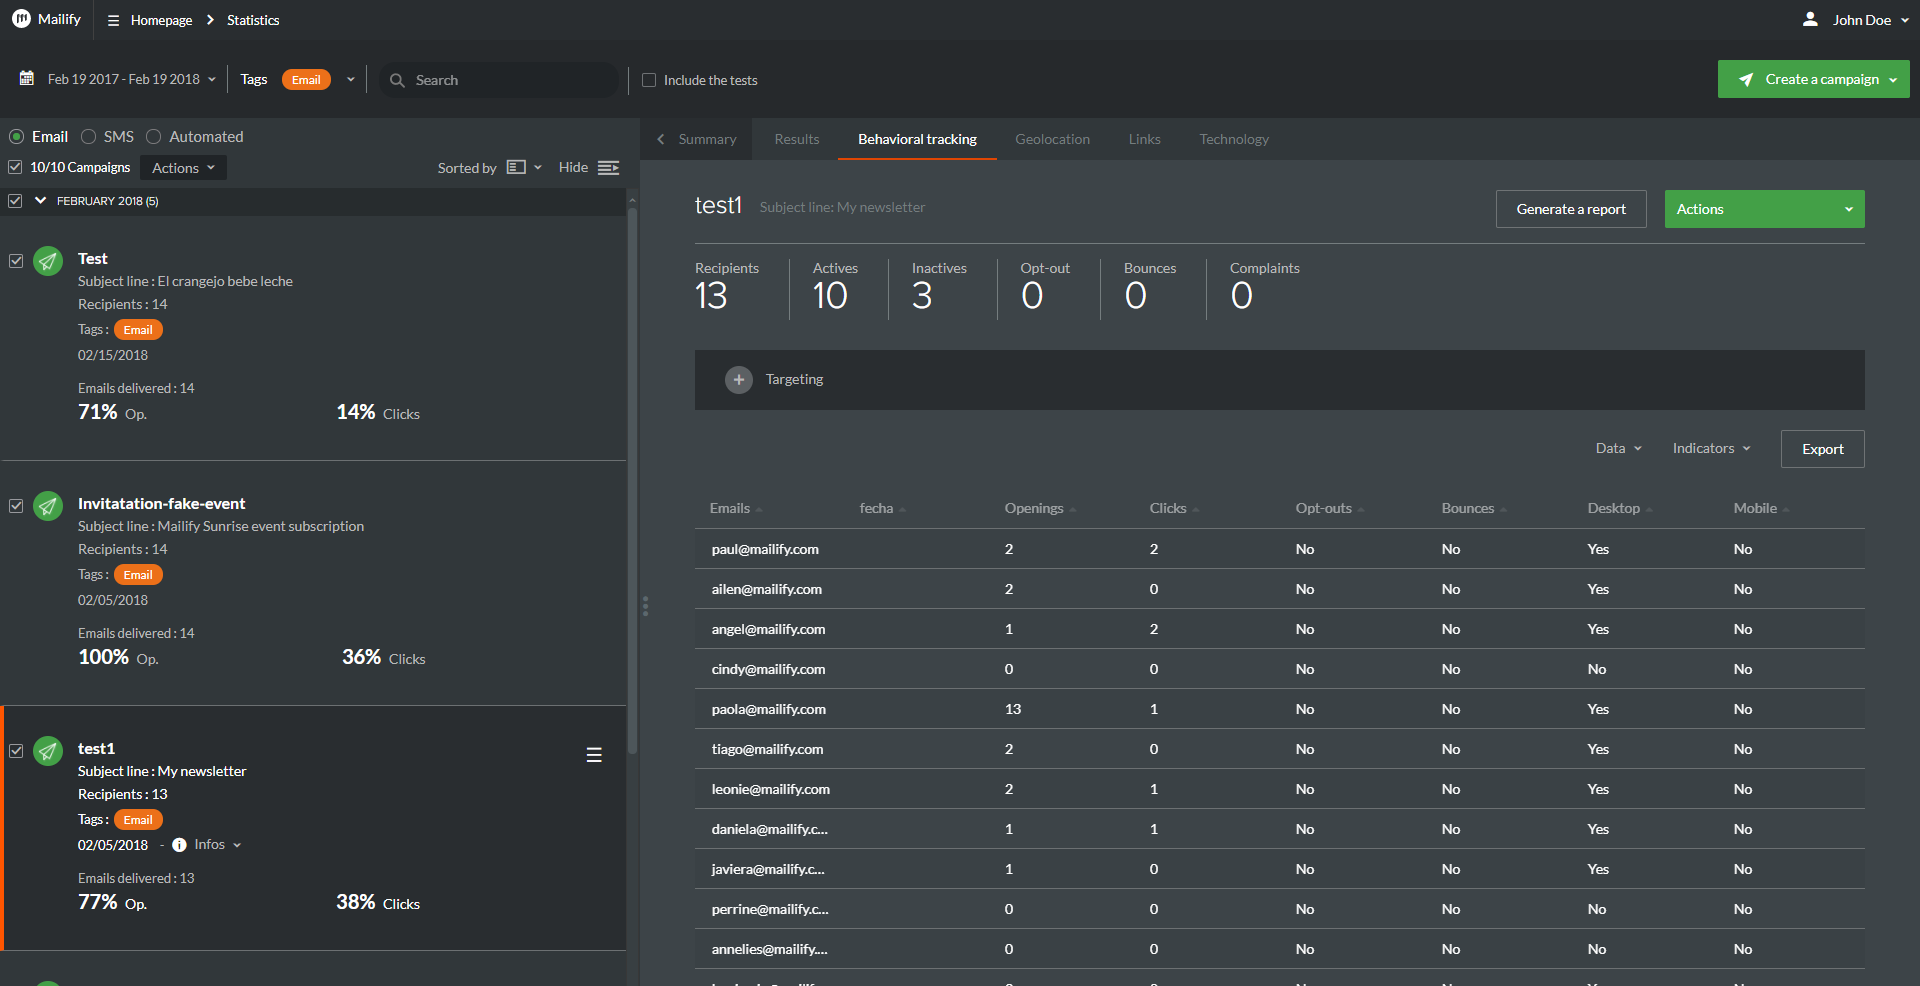Click the Email tag pill in filter bar
Screen dimensions: 1920x986
click(306, 80)
